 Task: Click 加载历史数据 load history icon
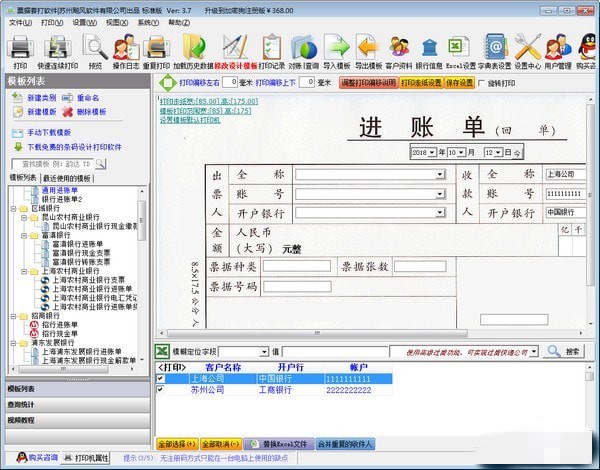(193, 47)
